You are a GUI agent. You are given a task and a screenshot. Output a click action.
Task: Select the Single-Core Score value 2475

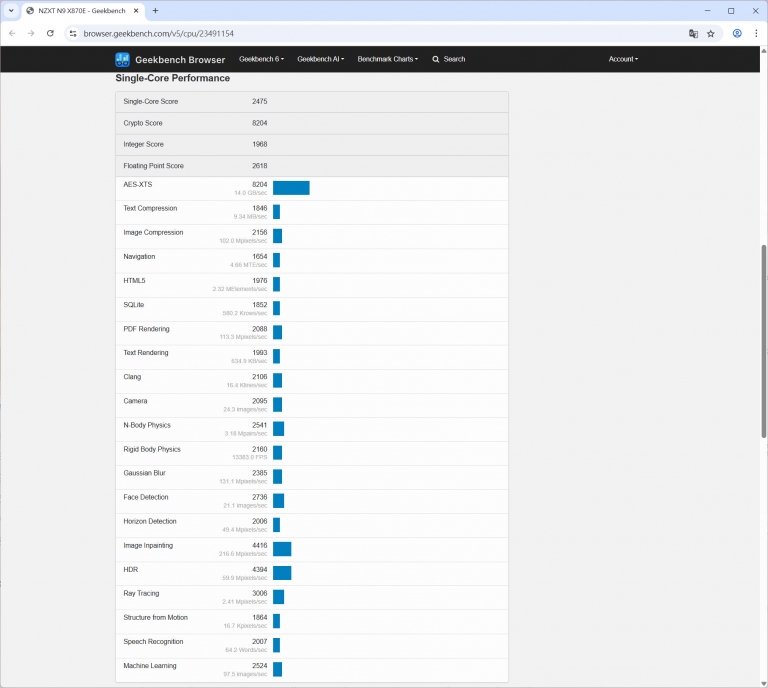260,101
